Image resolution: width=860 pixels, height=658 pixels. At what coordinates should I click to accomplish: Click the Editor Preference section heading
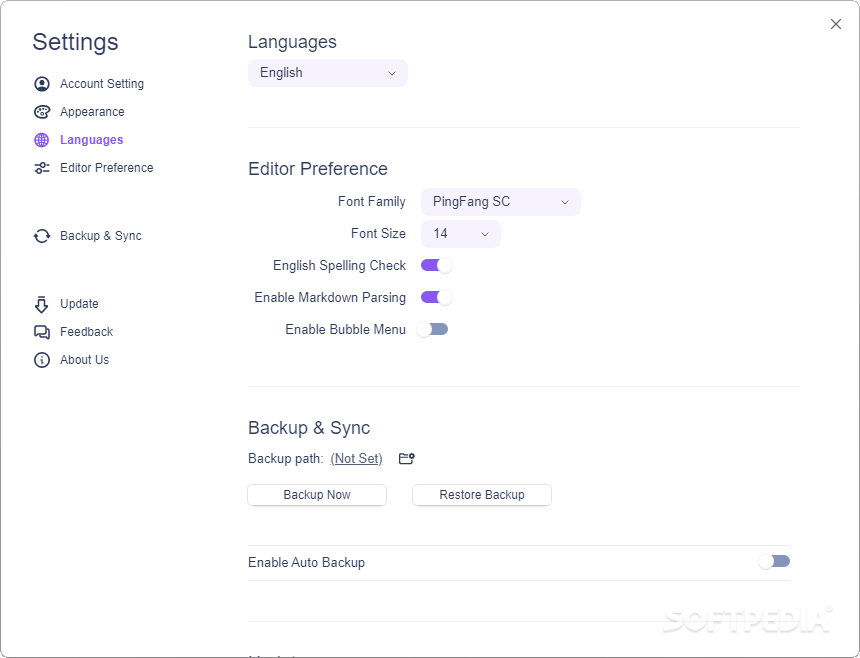click(318, 169)
